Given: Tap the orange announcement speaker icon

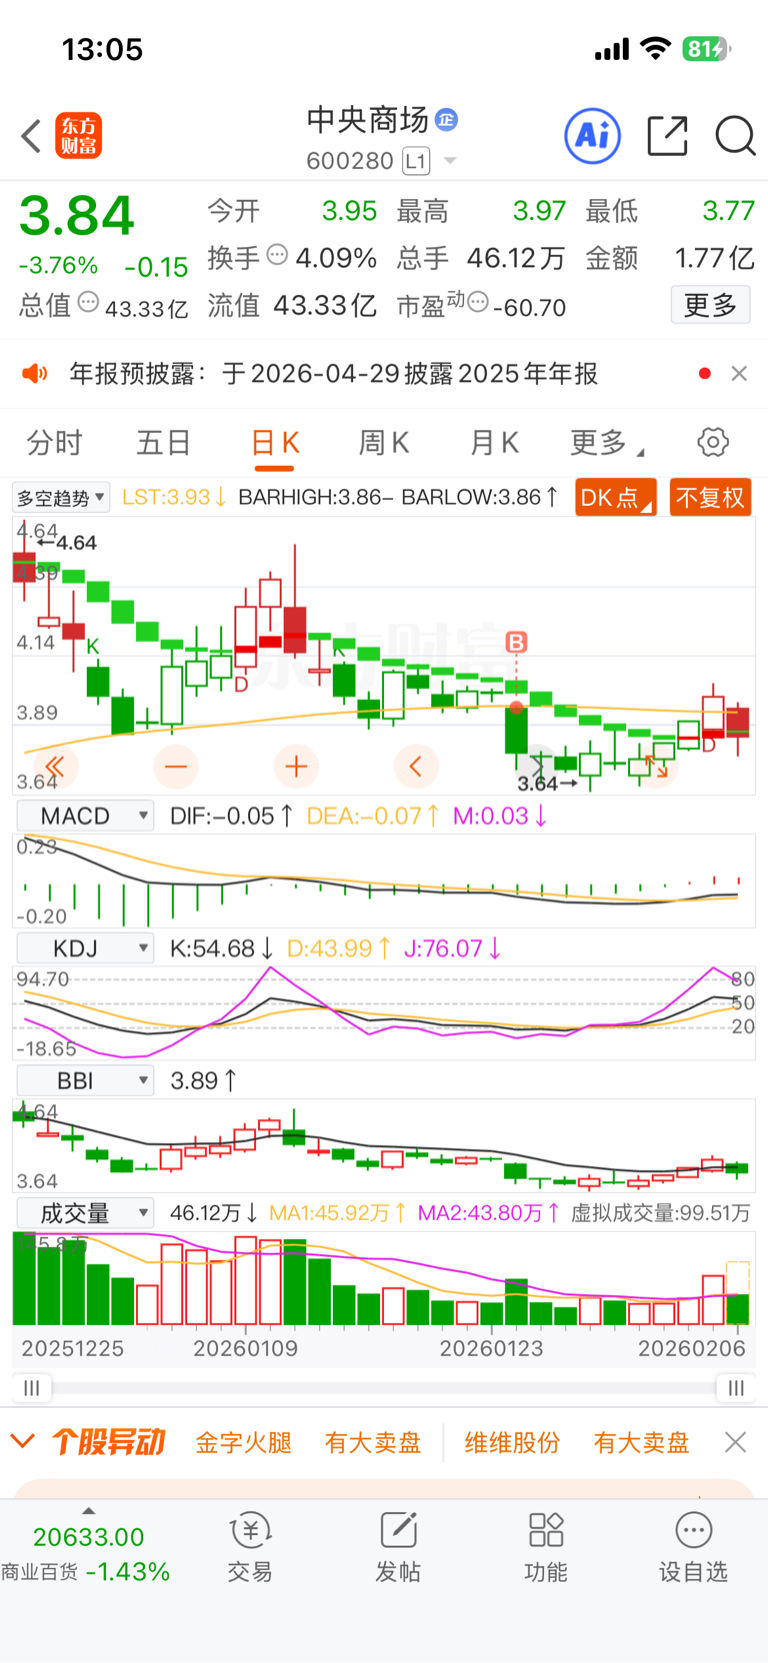Looking at the screenshot, I should pos(35,374).
